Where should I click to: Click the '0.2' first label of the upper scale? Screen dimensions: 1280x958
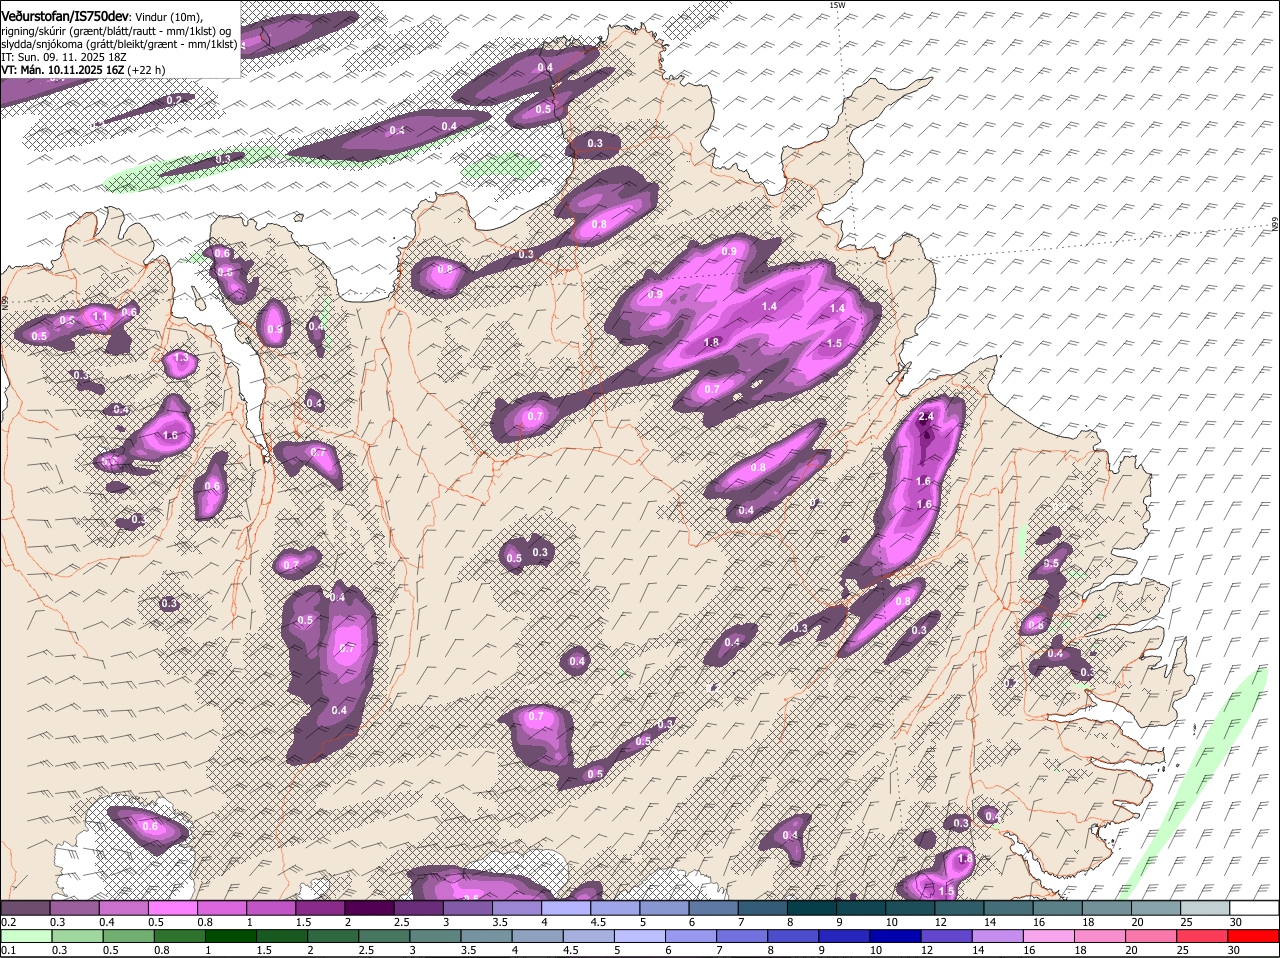point(7,921)
